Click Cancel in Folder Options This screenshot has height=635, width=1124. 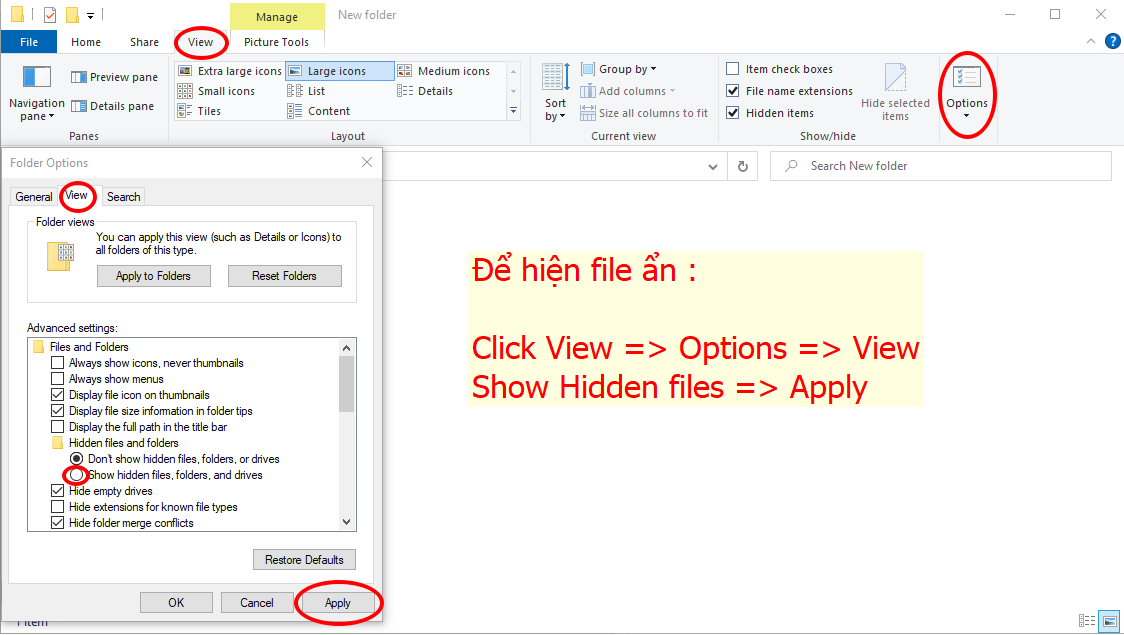(257, 603)
